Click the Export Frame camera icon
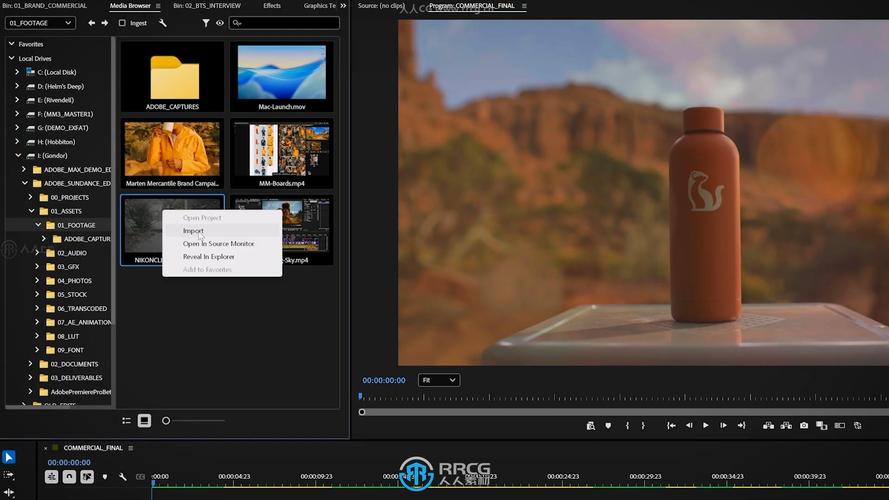This screenshot has height=500, width=889. (x=803, y=425)
